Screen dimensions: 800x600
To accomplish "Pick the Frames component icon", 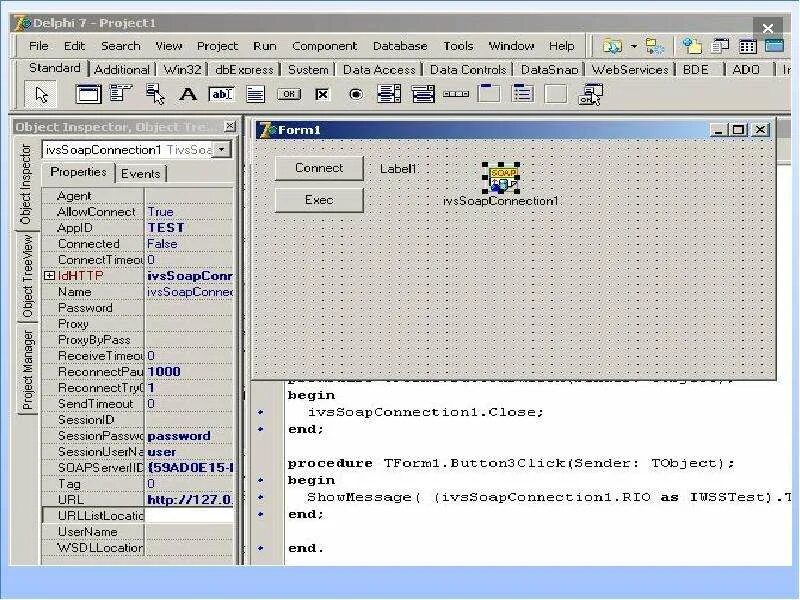I will click(x=88, y=94).
